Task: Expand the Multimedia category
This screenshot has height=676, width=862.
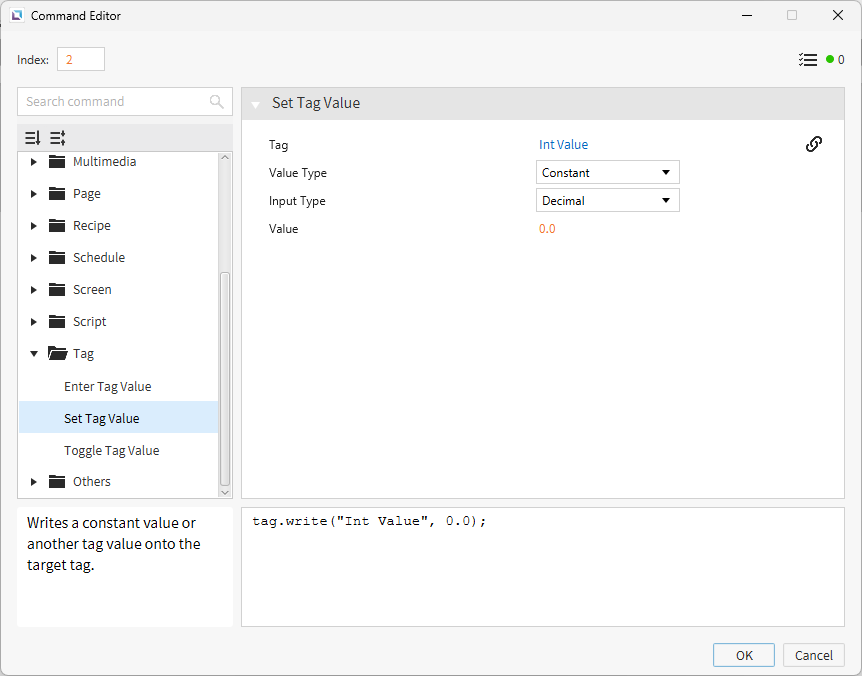Action: (x=34, y=162)
